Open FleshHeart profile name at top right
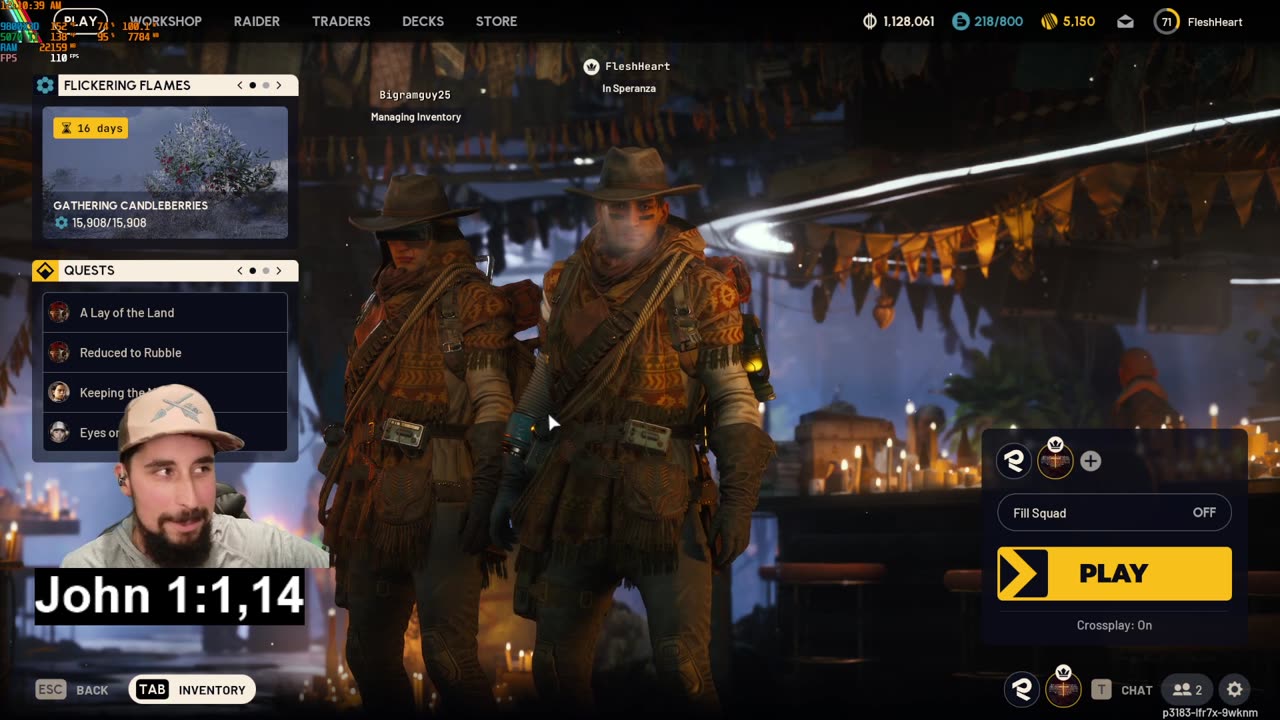 1215,22
